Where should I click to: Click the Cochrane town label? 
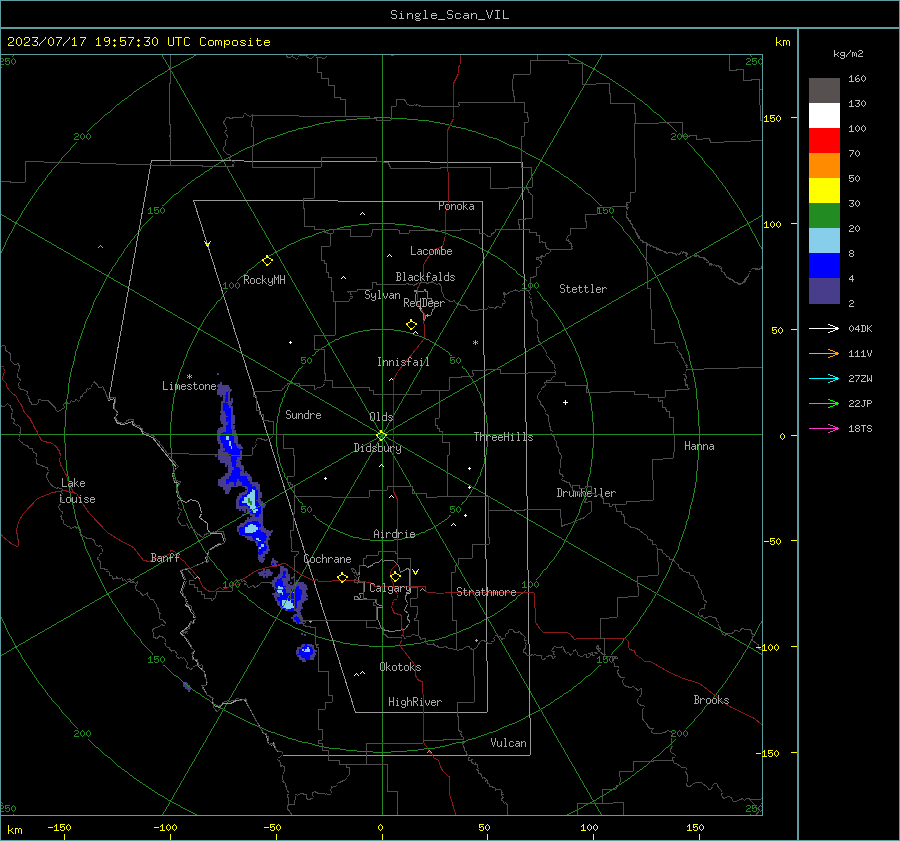(x=327, y=559)
